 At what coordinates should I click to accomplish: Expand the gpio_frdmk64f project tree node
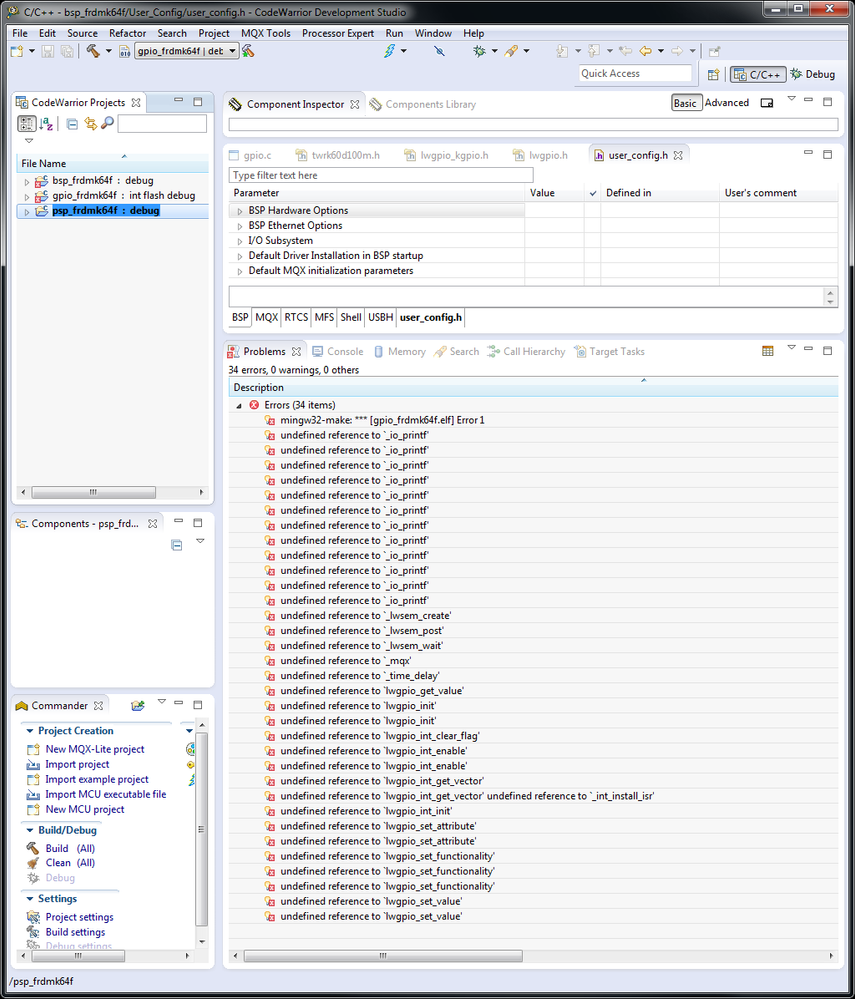click(x=27, y=197)
